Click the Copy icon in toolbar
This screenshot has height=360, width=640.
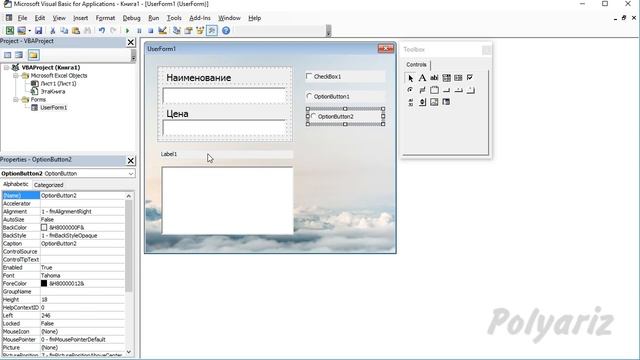click(x=64, y=31)
